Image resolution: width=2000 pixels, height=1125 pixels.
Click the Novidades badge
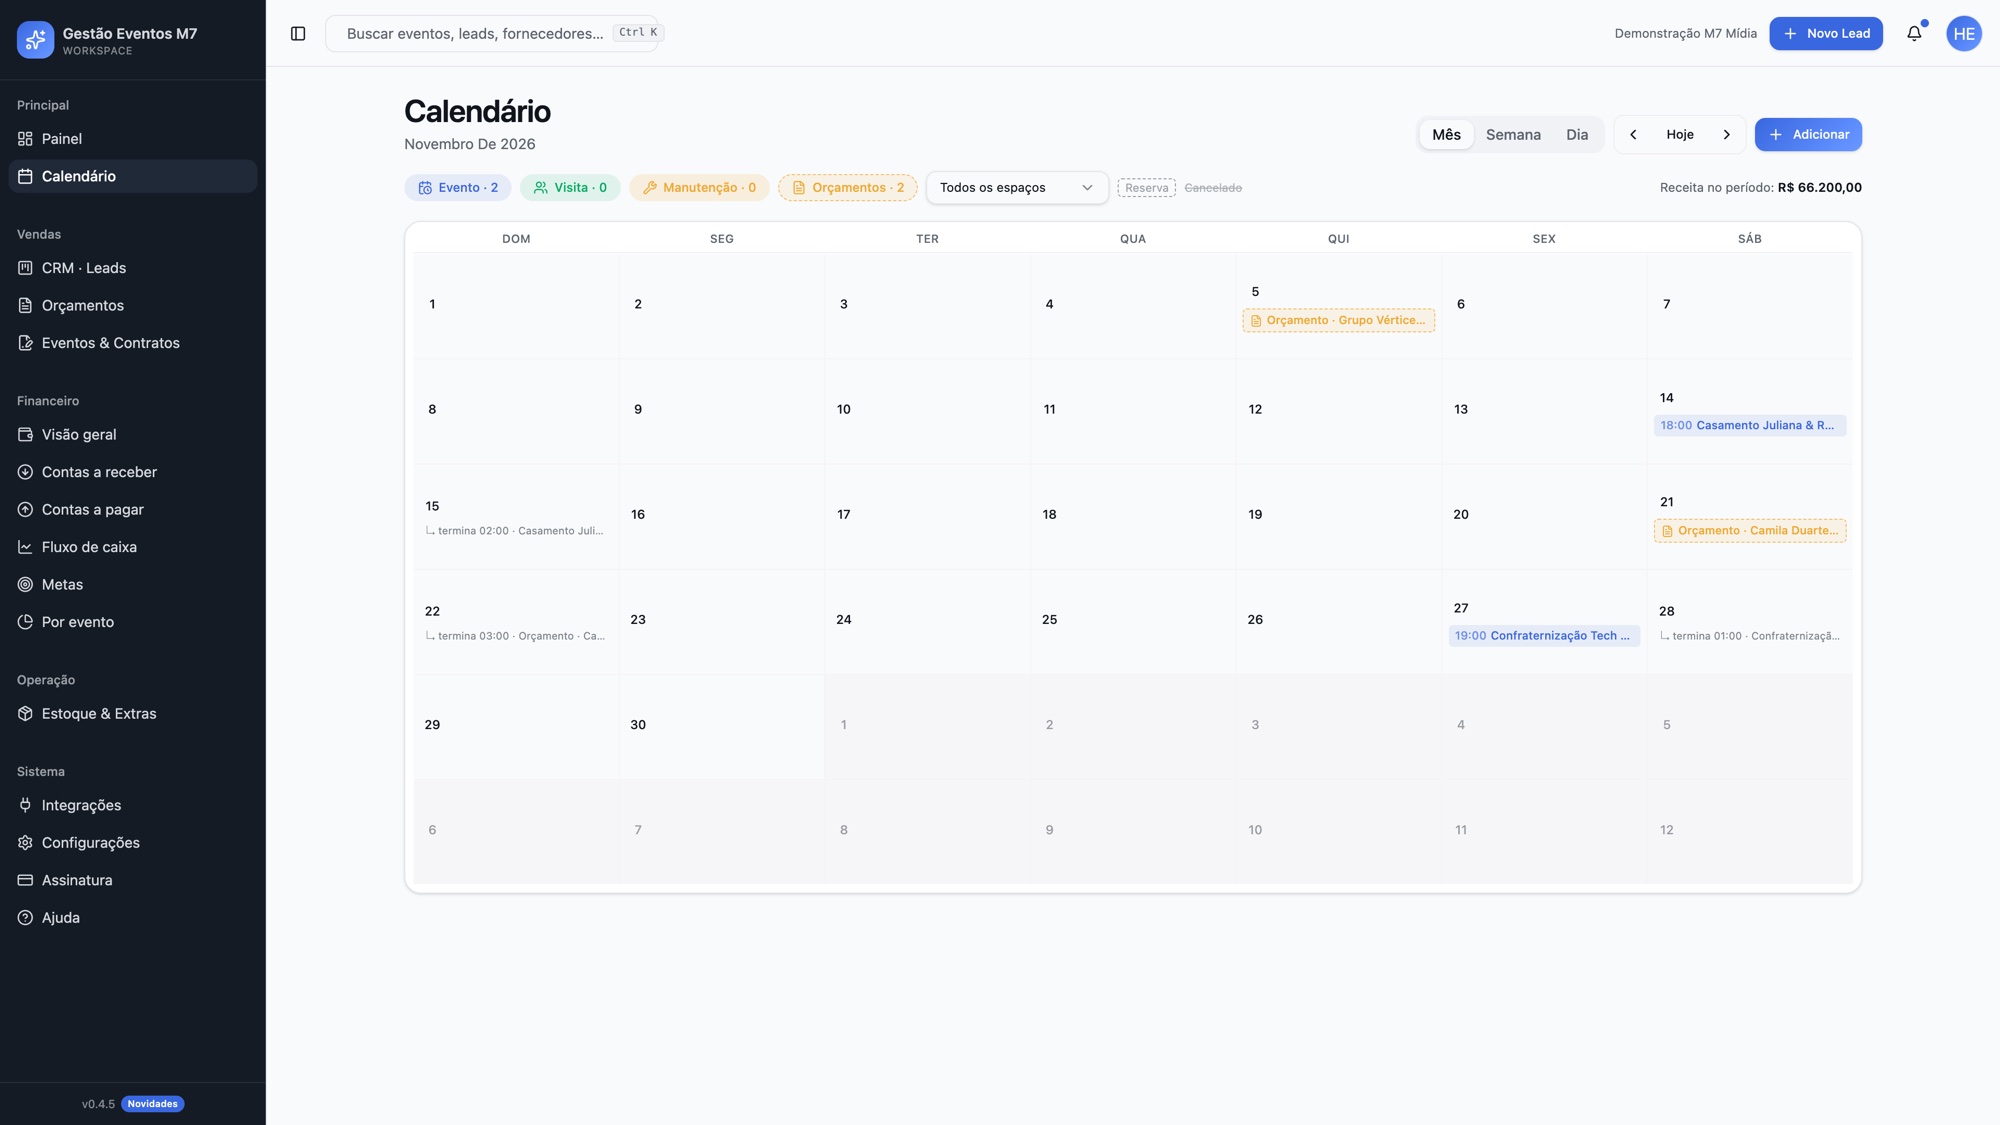(152, 1104)
